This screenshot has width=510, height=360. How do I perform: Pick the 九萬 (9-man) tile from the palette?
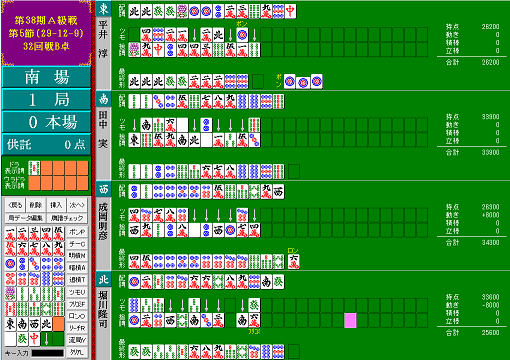[58, 249]
